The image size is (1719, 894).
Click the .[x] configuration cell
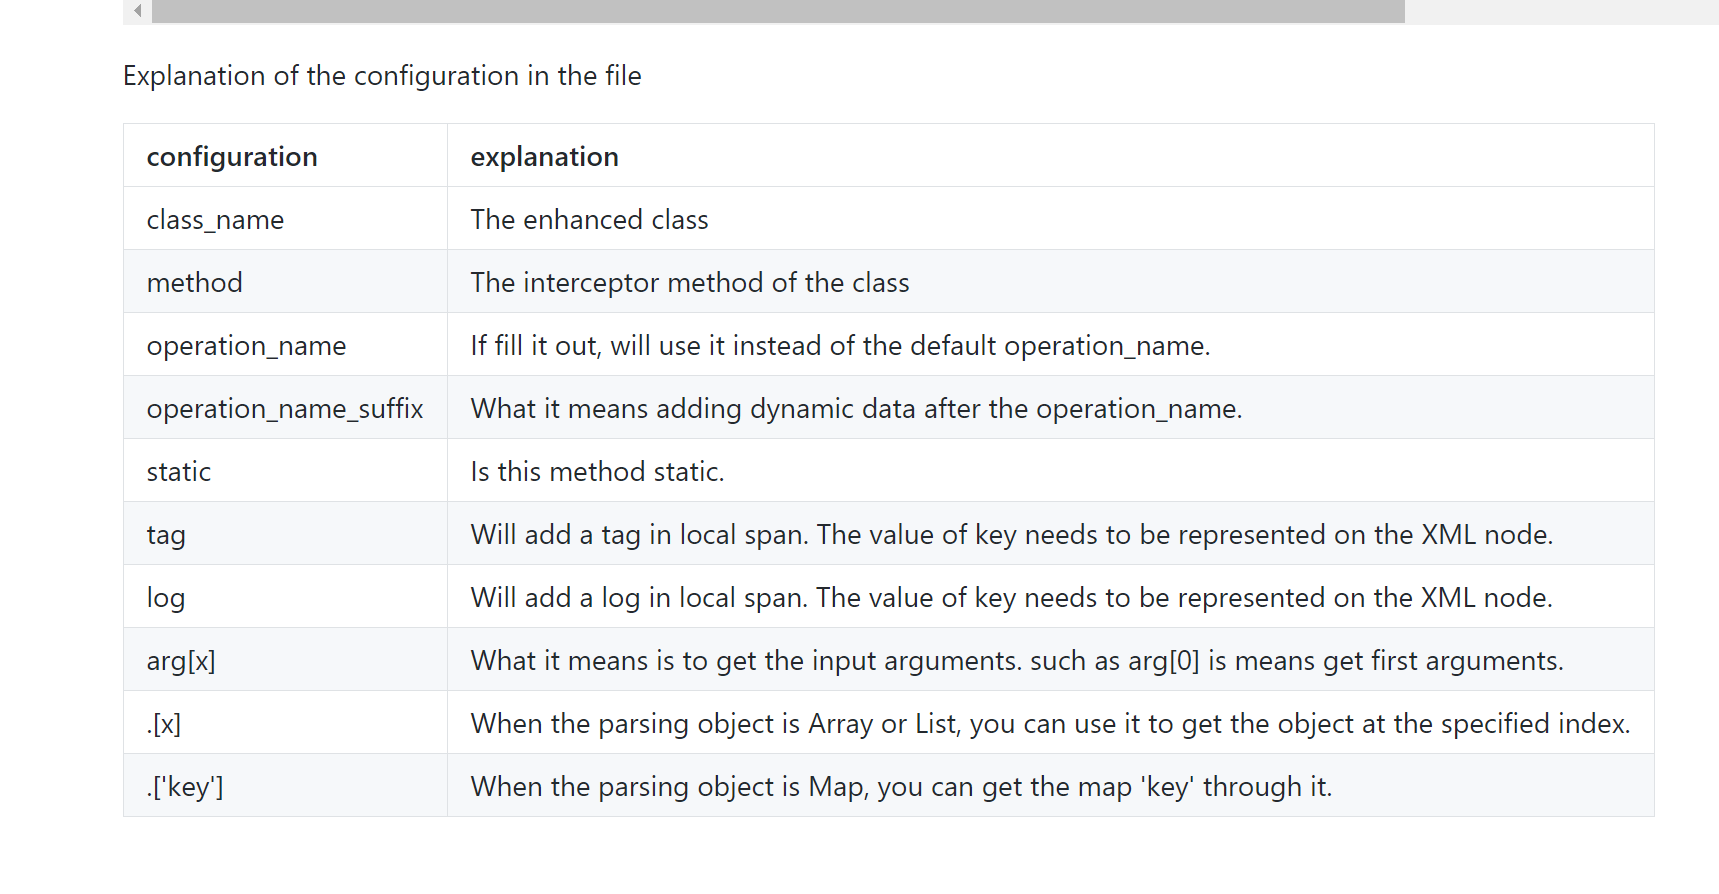pos(285,723)
